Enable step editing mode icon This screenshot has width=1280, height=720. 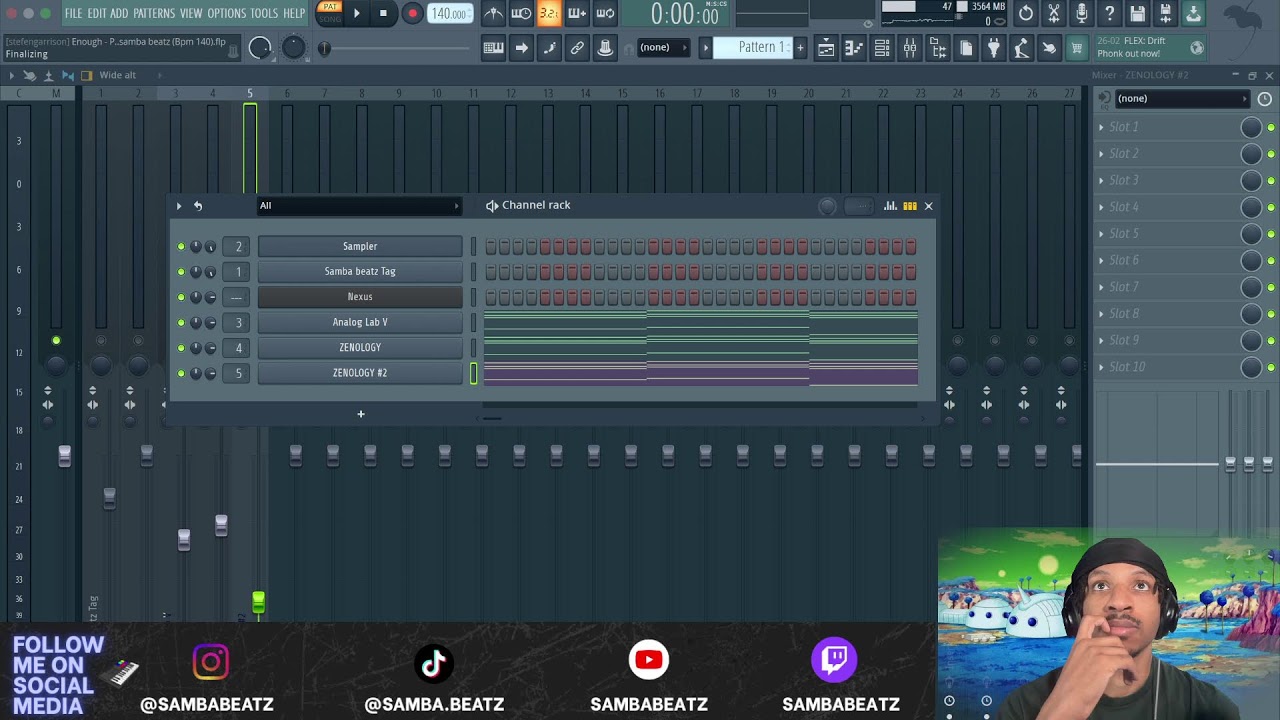click(549, 47)
